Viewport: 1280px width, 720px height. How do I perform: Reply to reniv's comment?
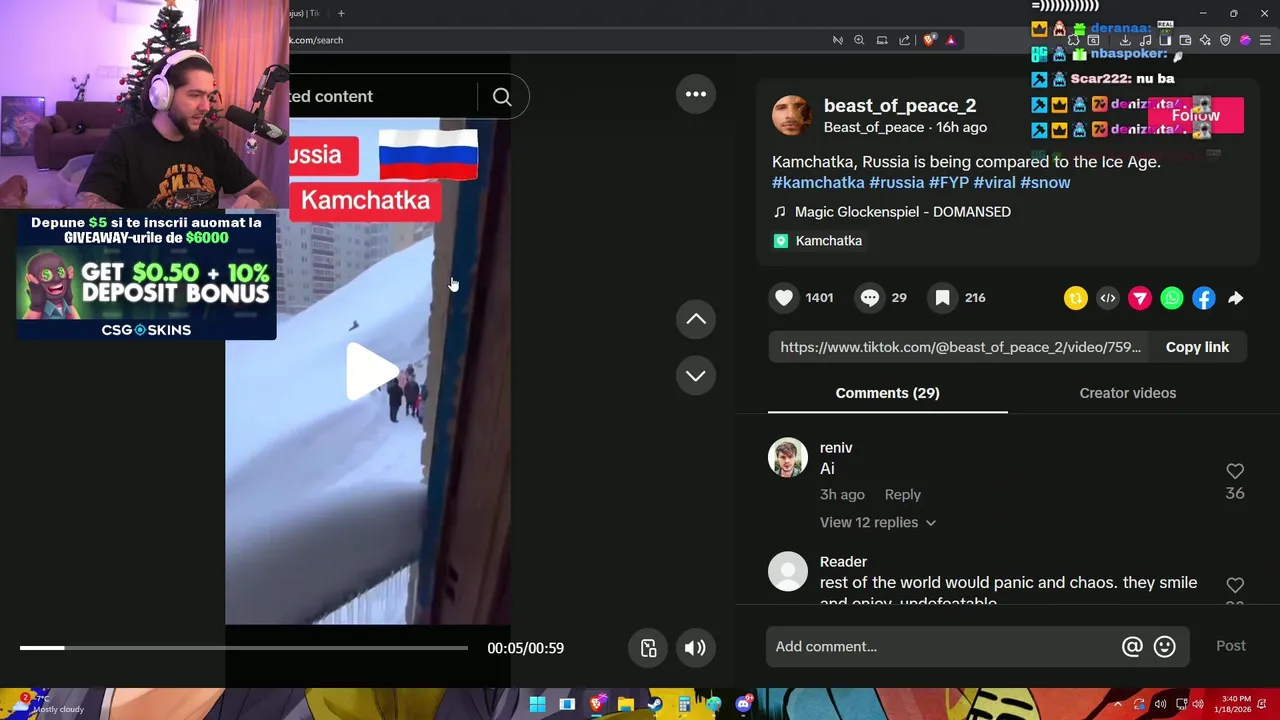(x=902, y=494)
